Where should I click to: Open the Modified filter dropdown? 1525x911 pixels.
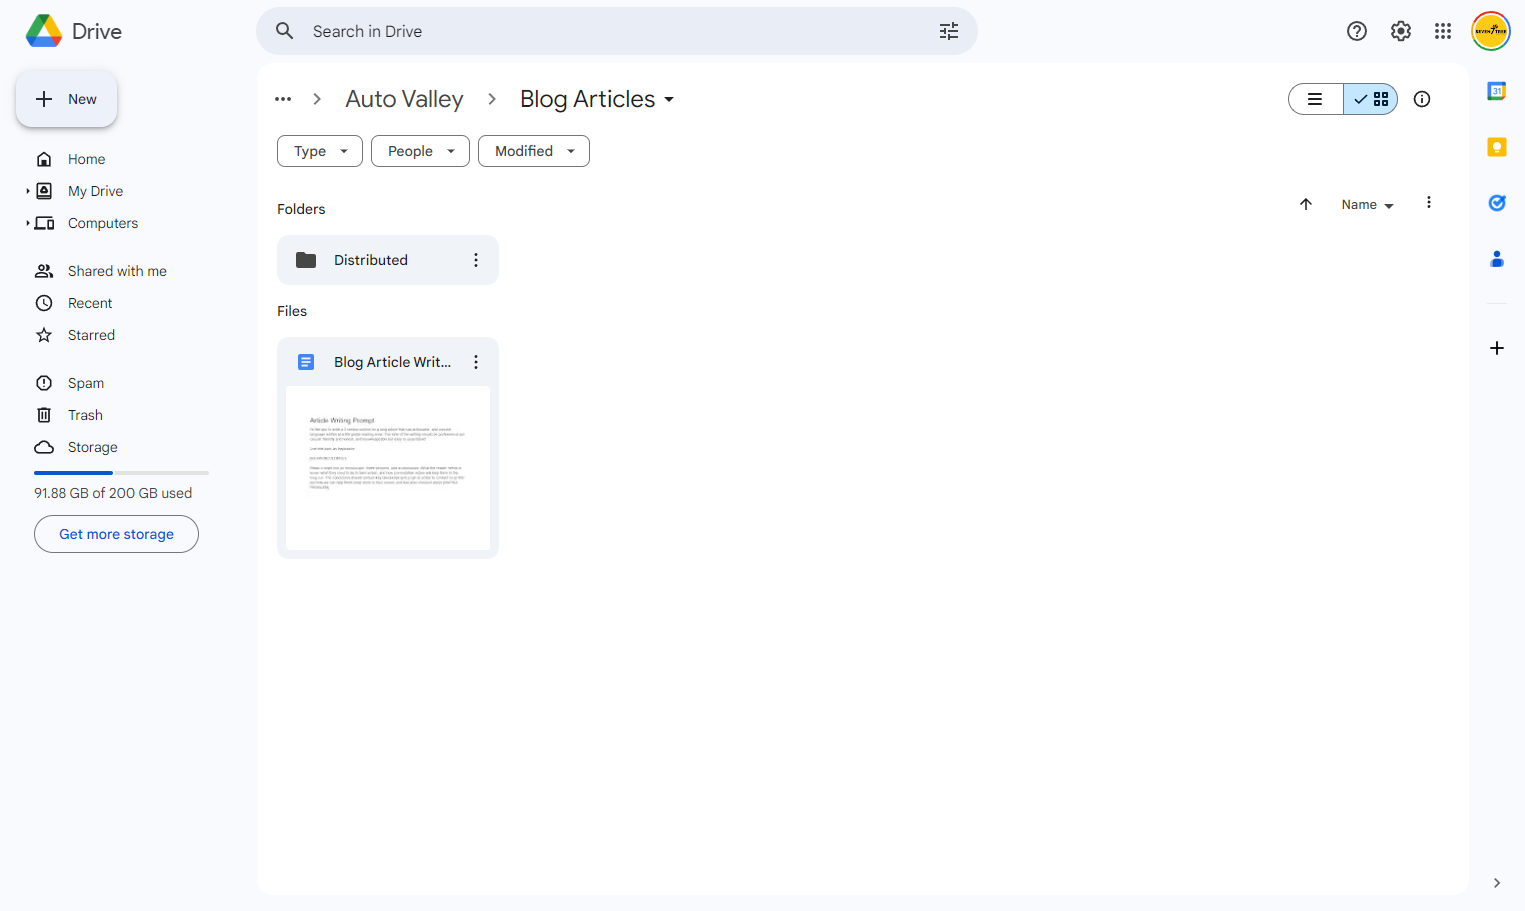click(x=534, y=151)
